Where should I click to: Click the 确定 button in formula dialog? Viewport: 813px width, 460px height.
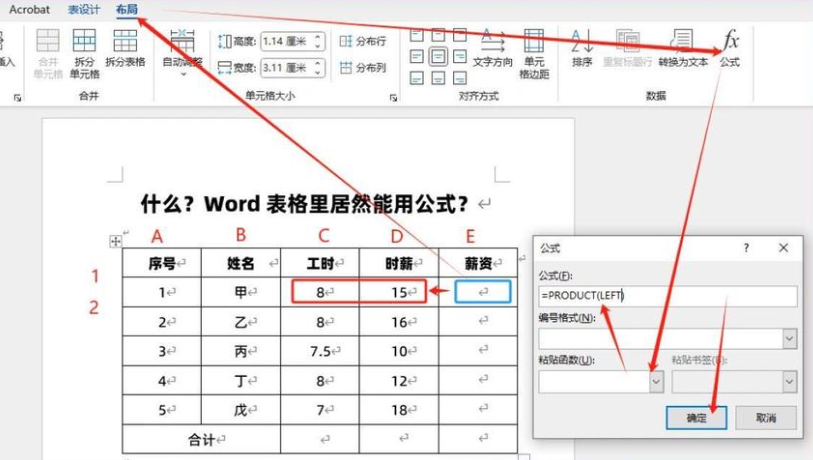696,418
